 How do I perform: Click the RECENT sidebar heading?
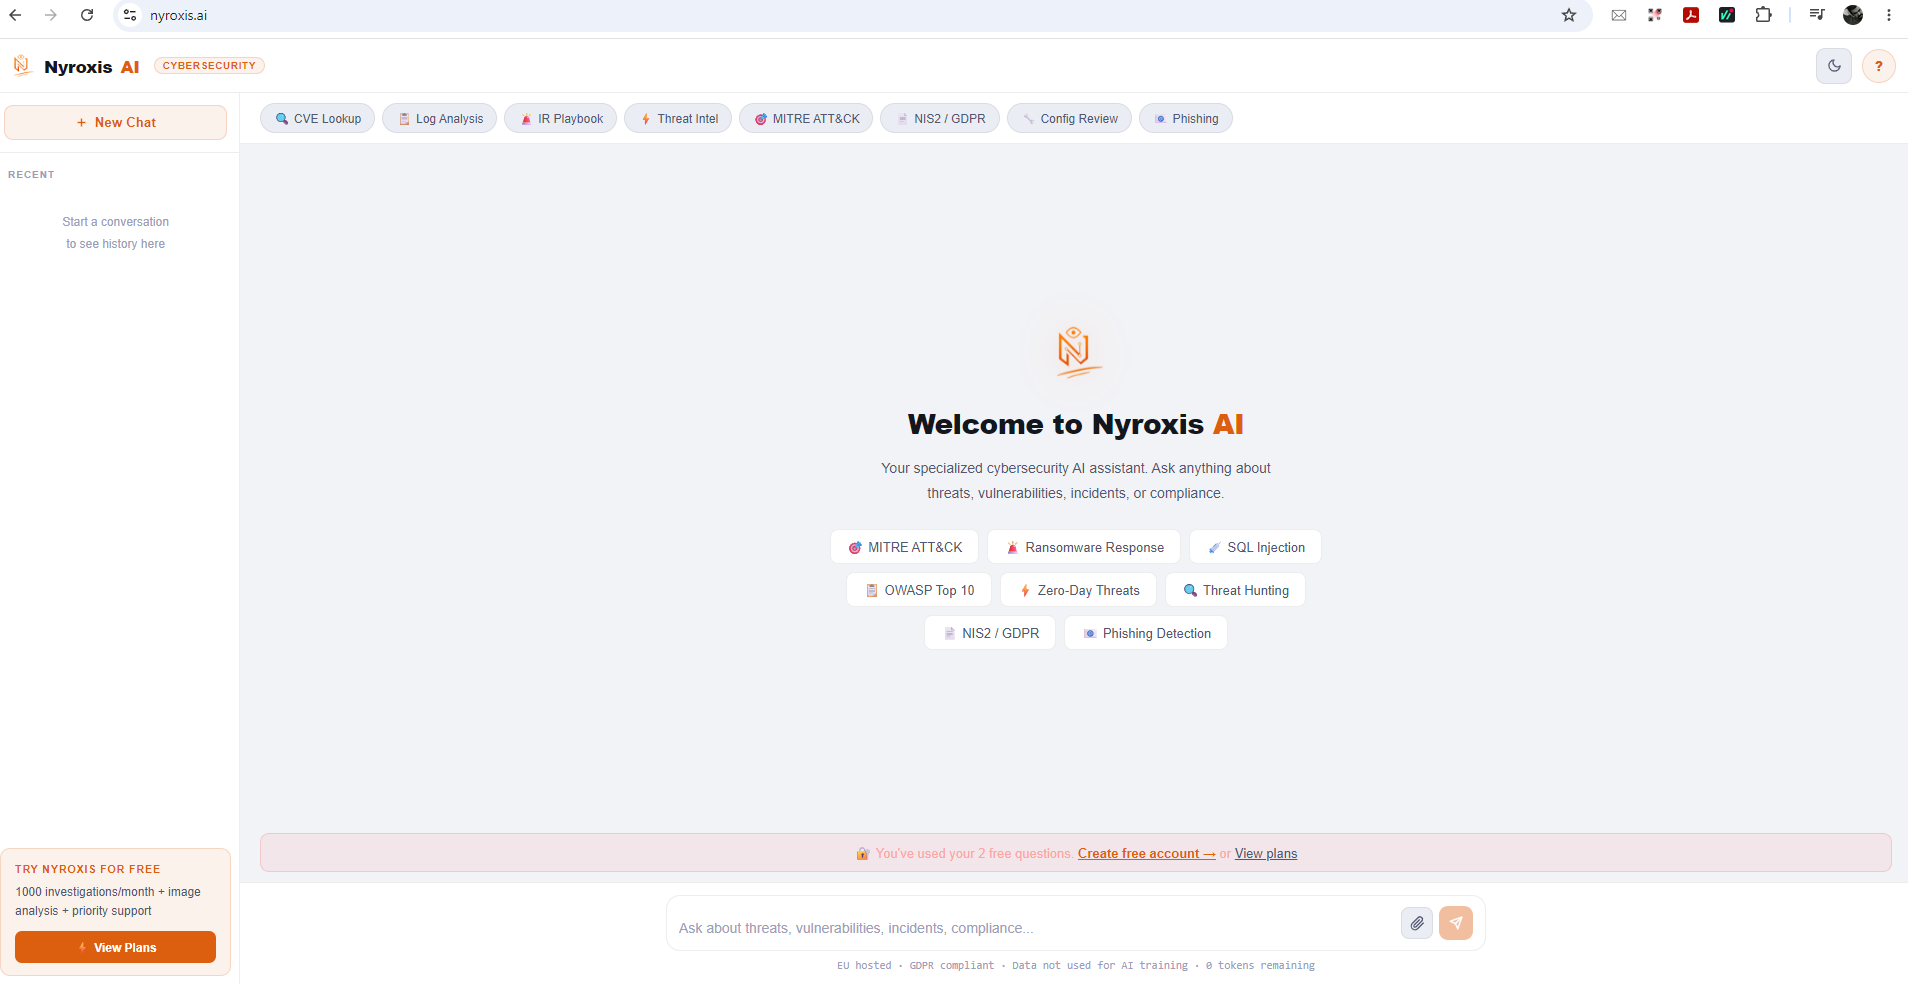point(31,175)
